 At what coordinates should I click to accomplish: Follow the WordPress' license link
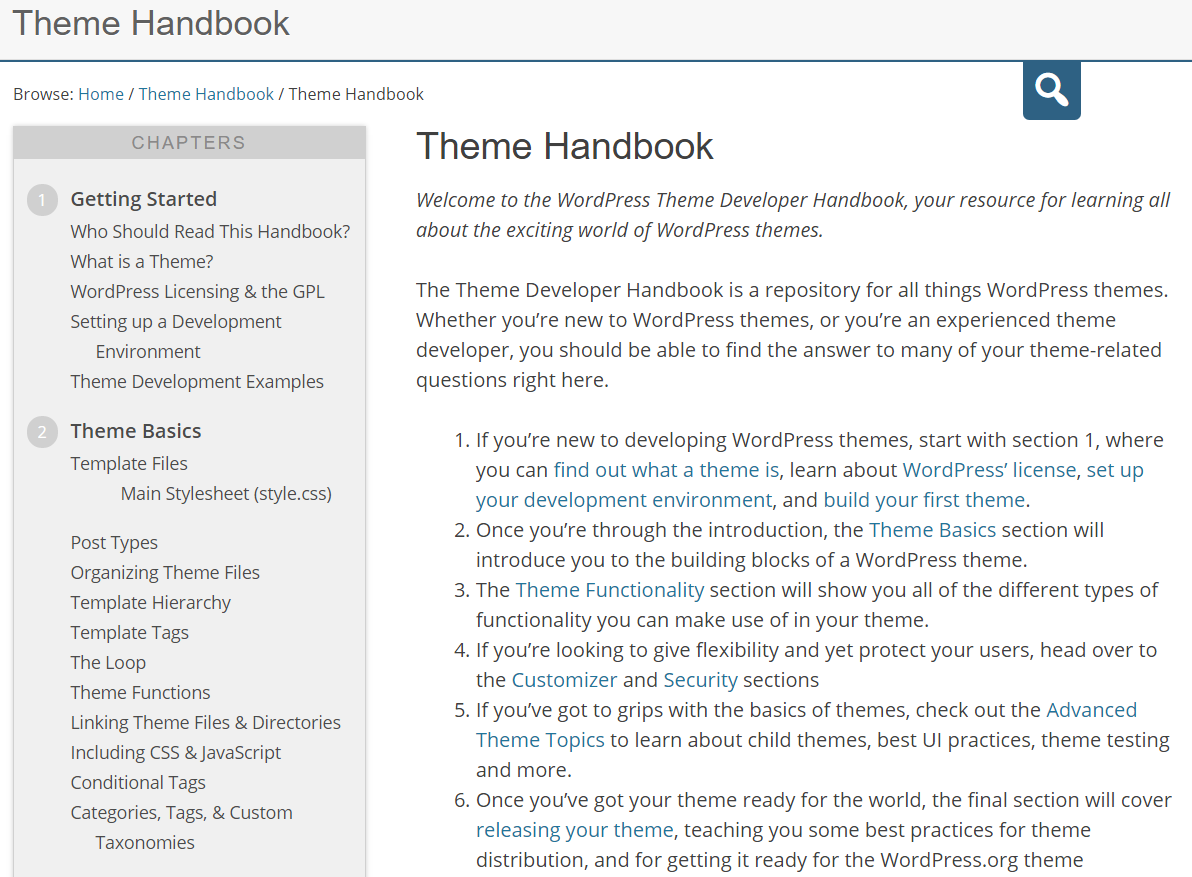pos(989,470)
